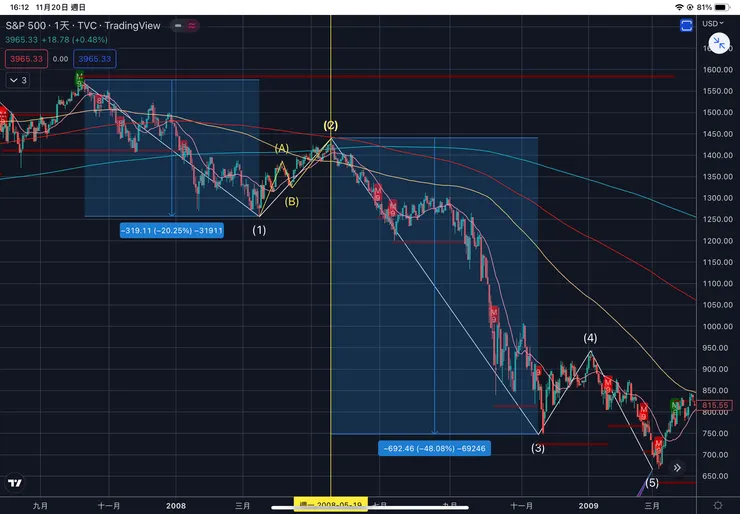Viewport: 740px width, 514px height.
Task: Click the 2008 label on time axis
Action: tap(176, 506)
